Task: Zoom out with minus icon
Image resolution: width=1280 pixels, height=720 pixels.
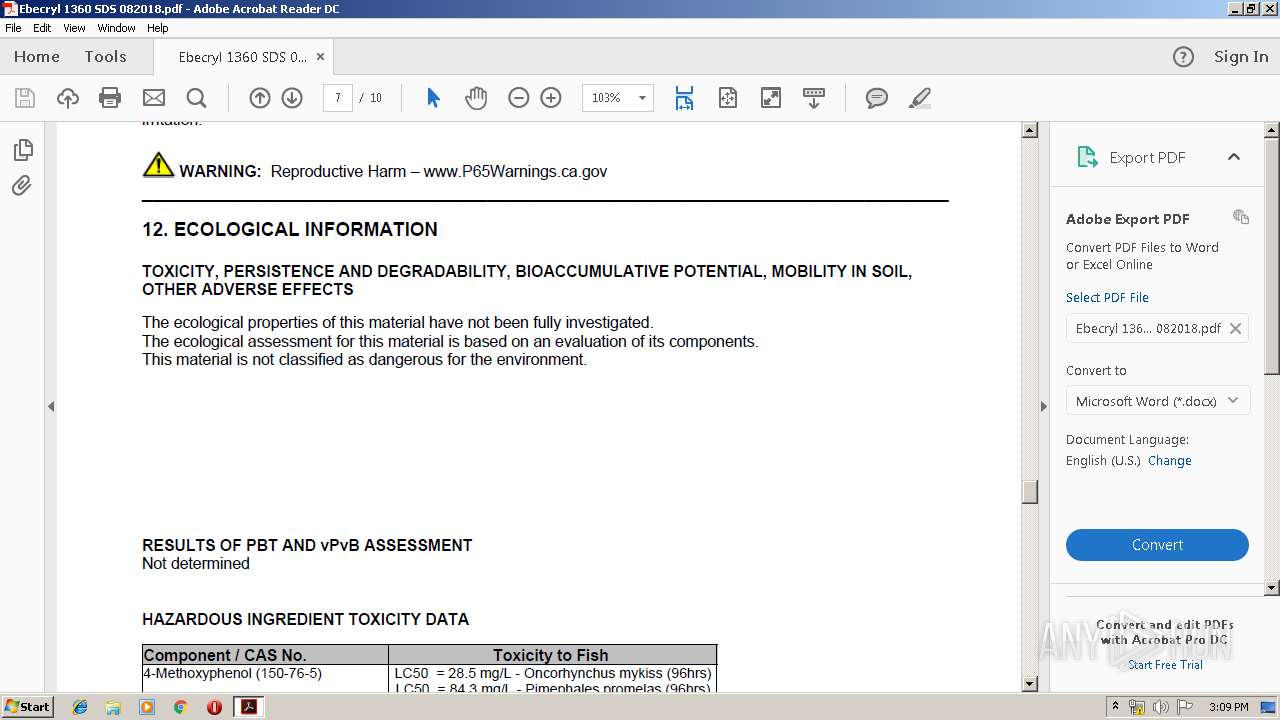Action: click(518, 98)
